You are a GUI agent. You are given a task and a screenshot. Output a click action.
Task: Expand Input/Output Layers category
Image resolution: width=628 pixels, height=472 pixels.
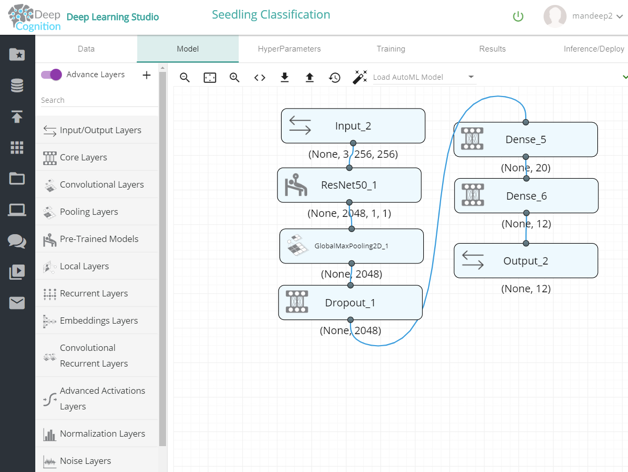click(97, 130)
